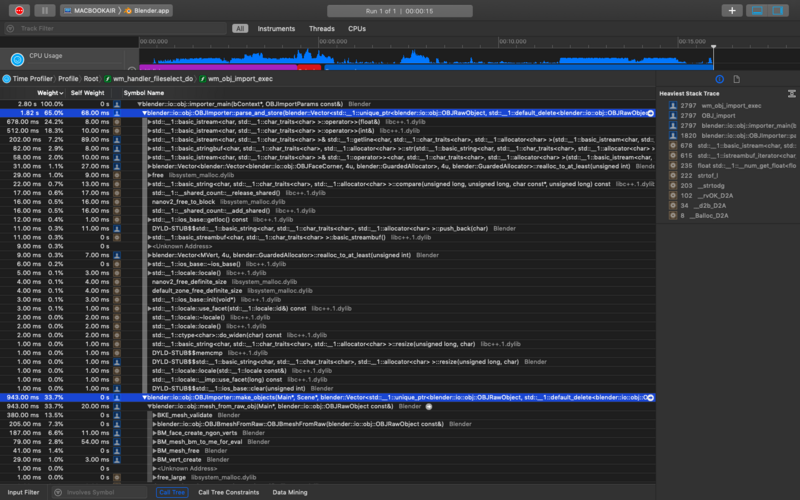
Task: Pause the profiling run
Action: click(44, 10)
